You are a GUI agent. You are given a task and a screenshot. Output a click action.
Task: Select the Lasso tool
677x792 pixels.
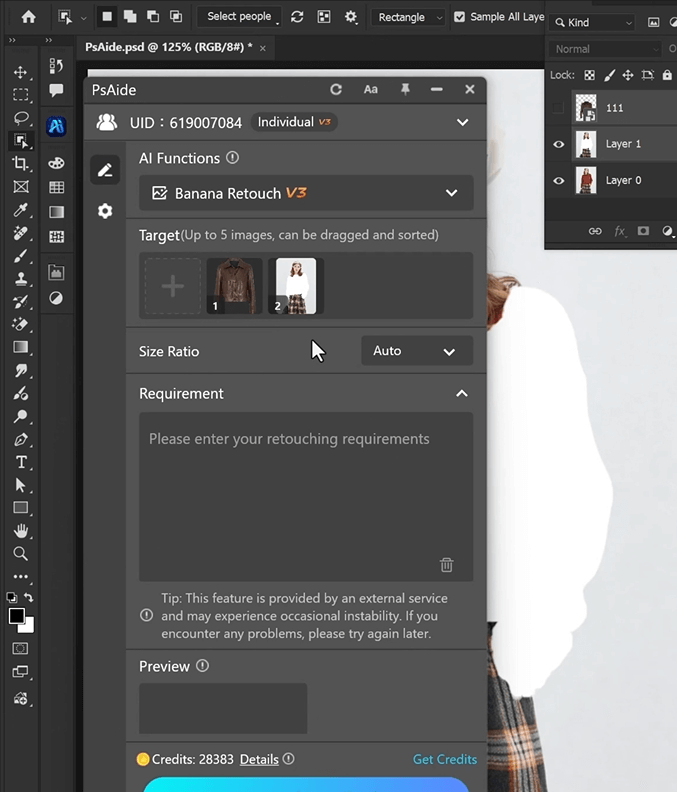click(x=20, y=117)
